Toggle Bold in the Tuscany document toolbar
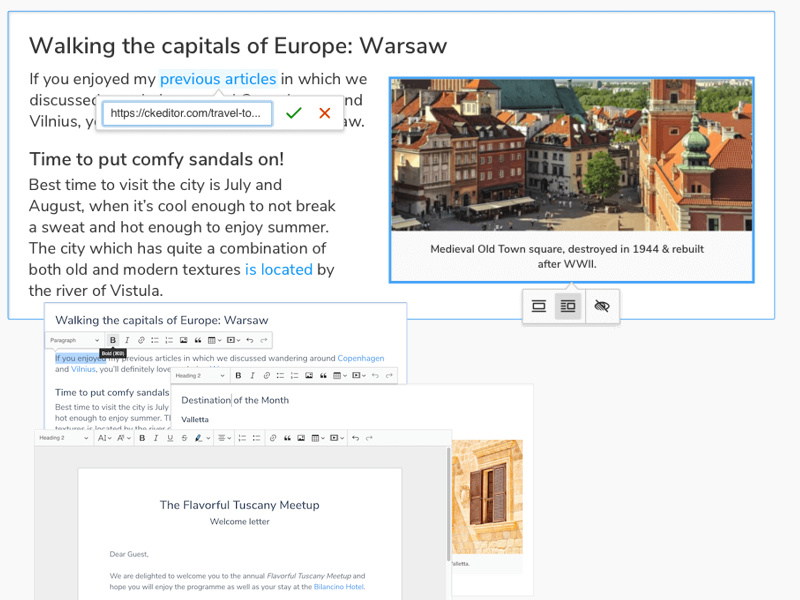 tap(142, 438)
